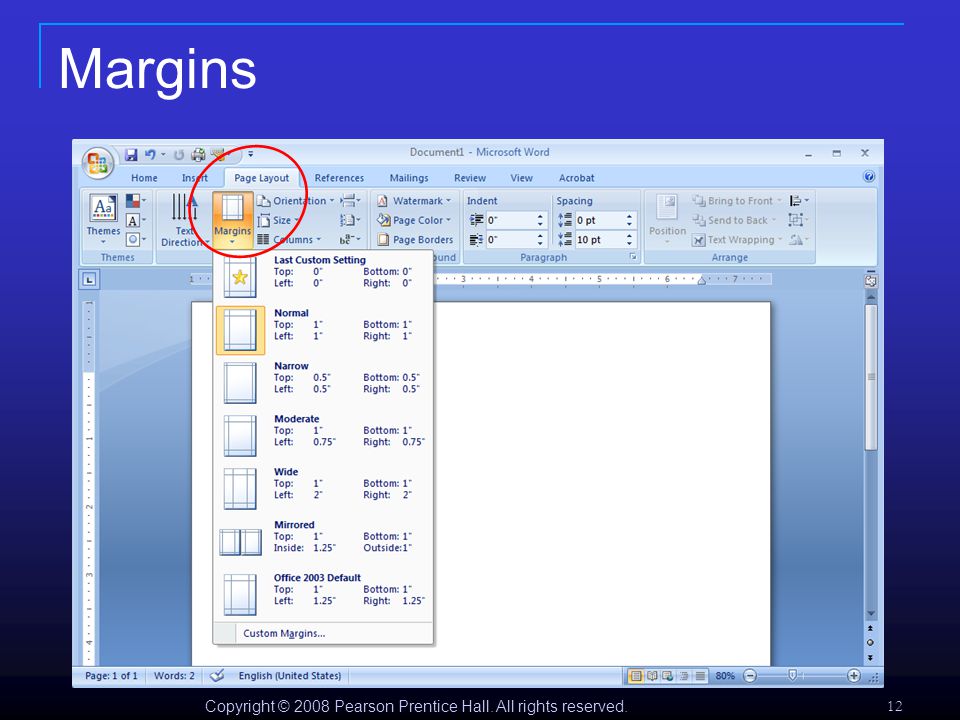The height and width of the screenshot is (720, 960).
Task: Save document via Quick Access icon
Action: (x=131, y=155)
